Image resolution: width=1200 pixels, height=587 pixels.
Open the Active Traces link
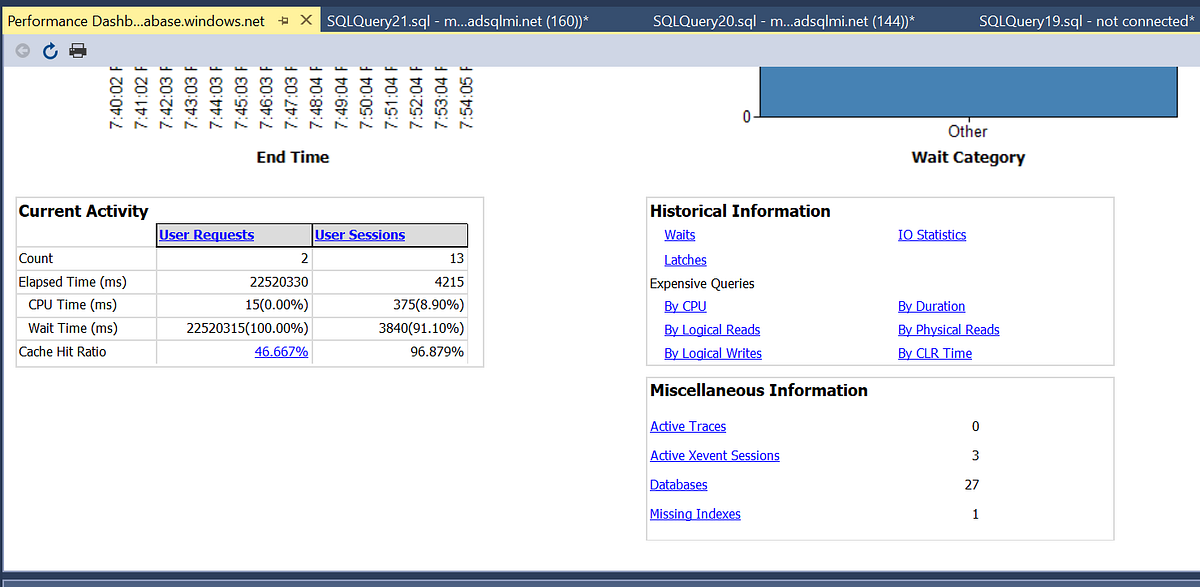tap(688, 426)
